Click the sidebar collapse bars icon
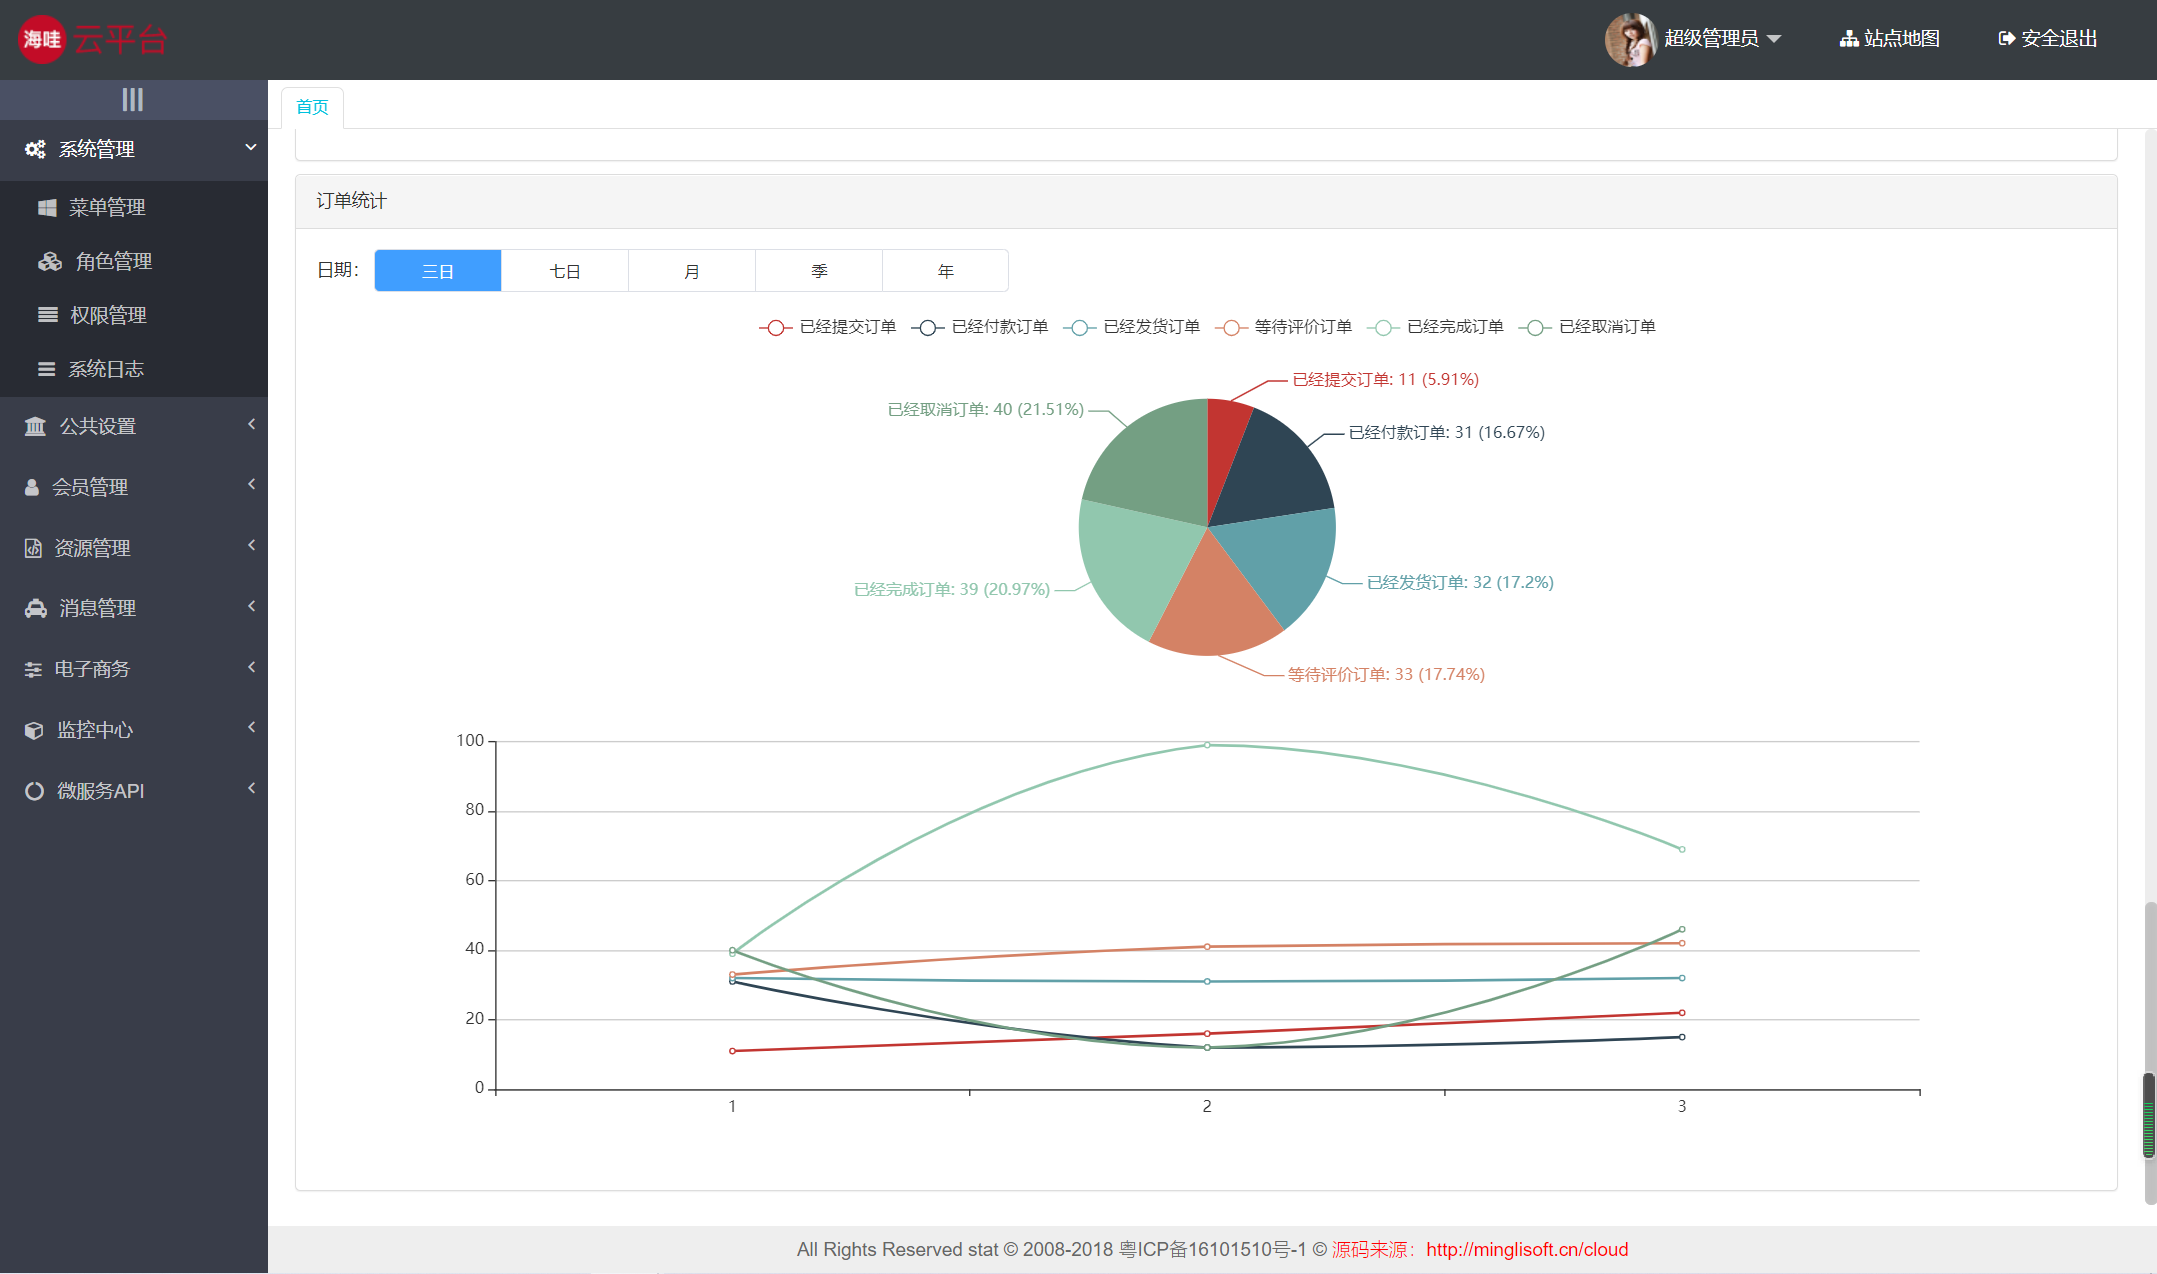This screenshot has width=2157, height=1274. (x=133, y=99)
